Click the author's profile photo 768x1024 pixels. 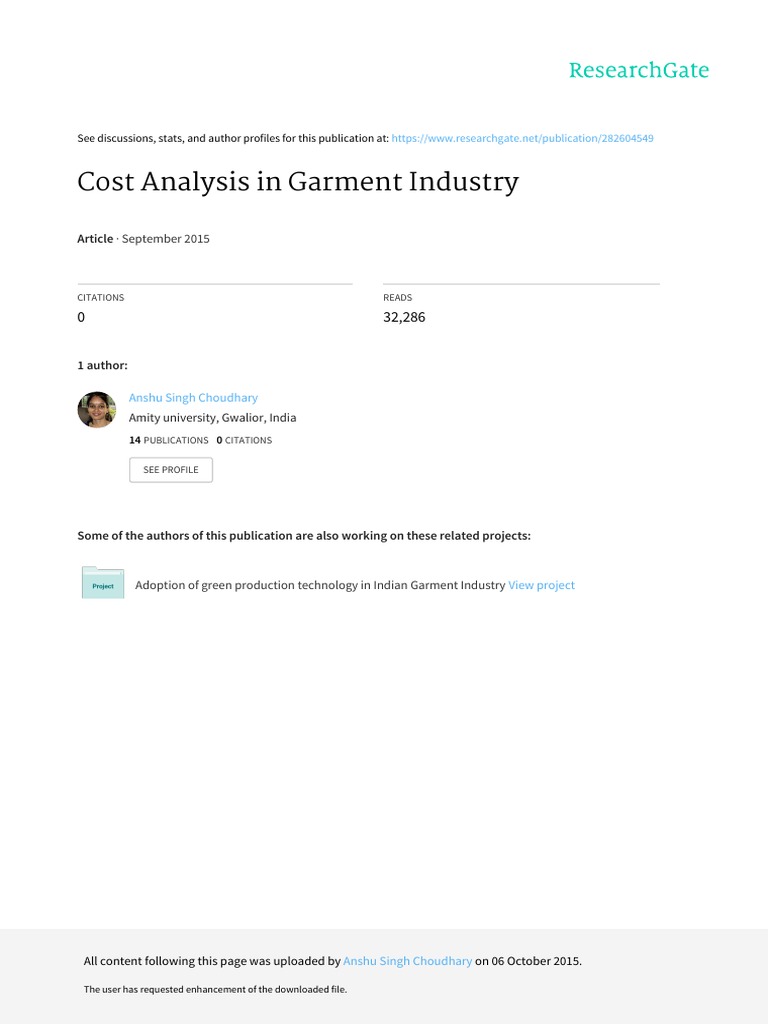97,410
